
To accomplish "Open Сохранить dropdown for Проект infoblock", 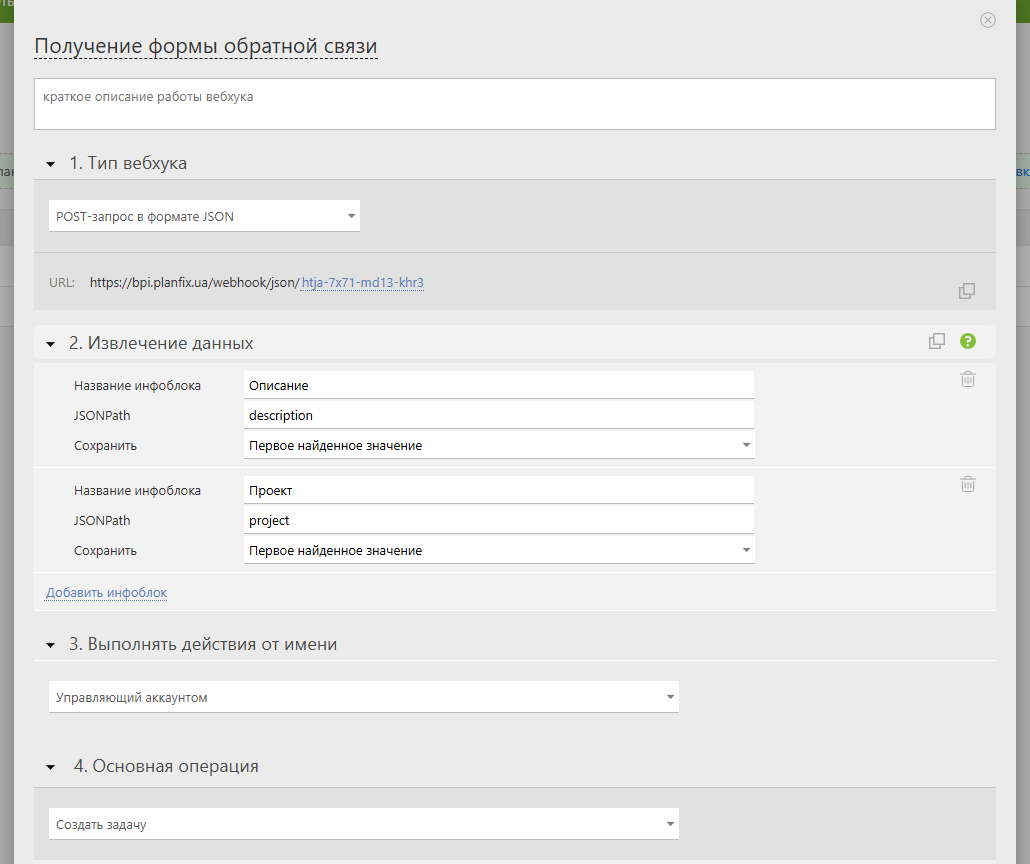I will coord(498,550).
